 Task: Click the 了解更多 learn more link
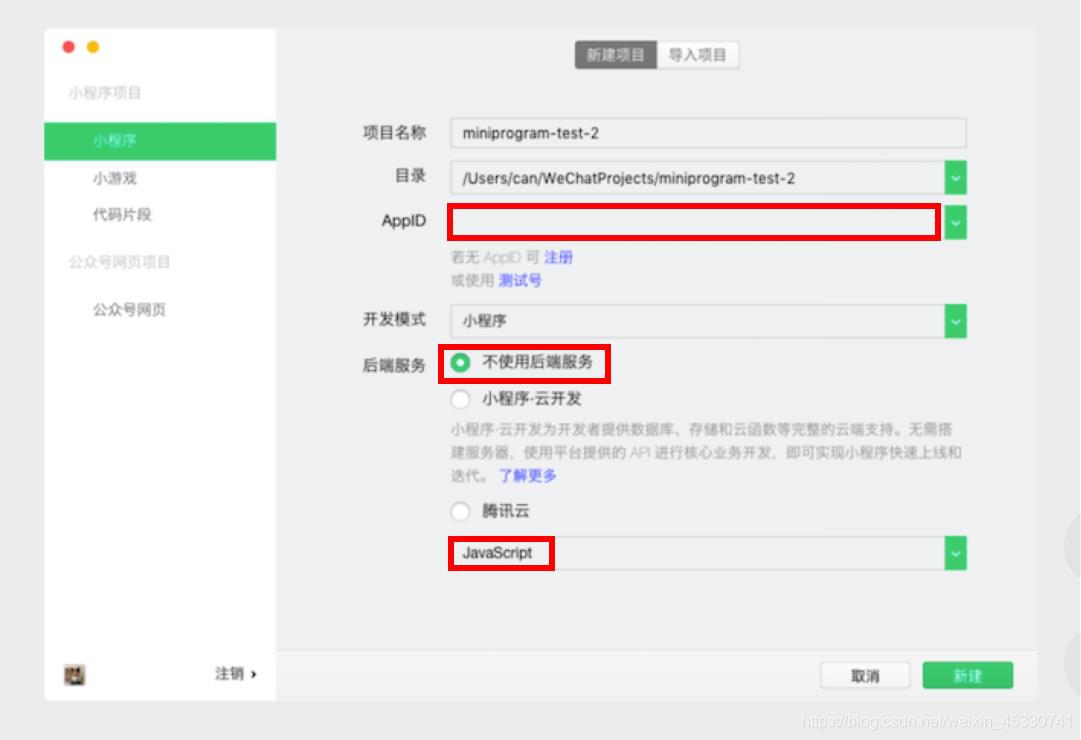pos(530,476)
